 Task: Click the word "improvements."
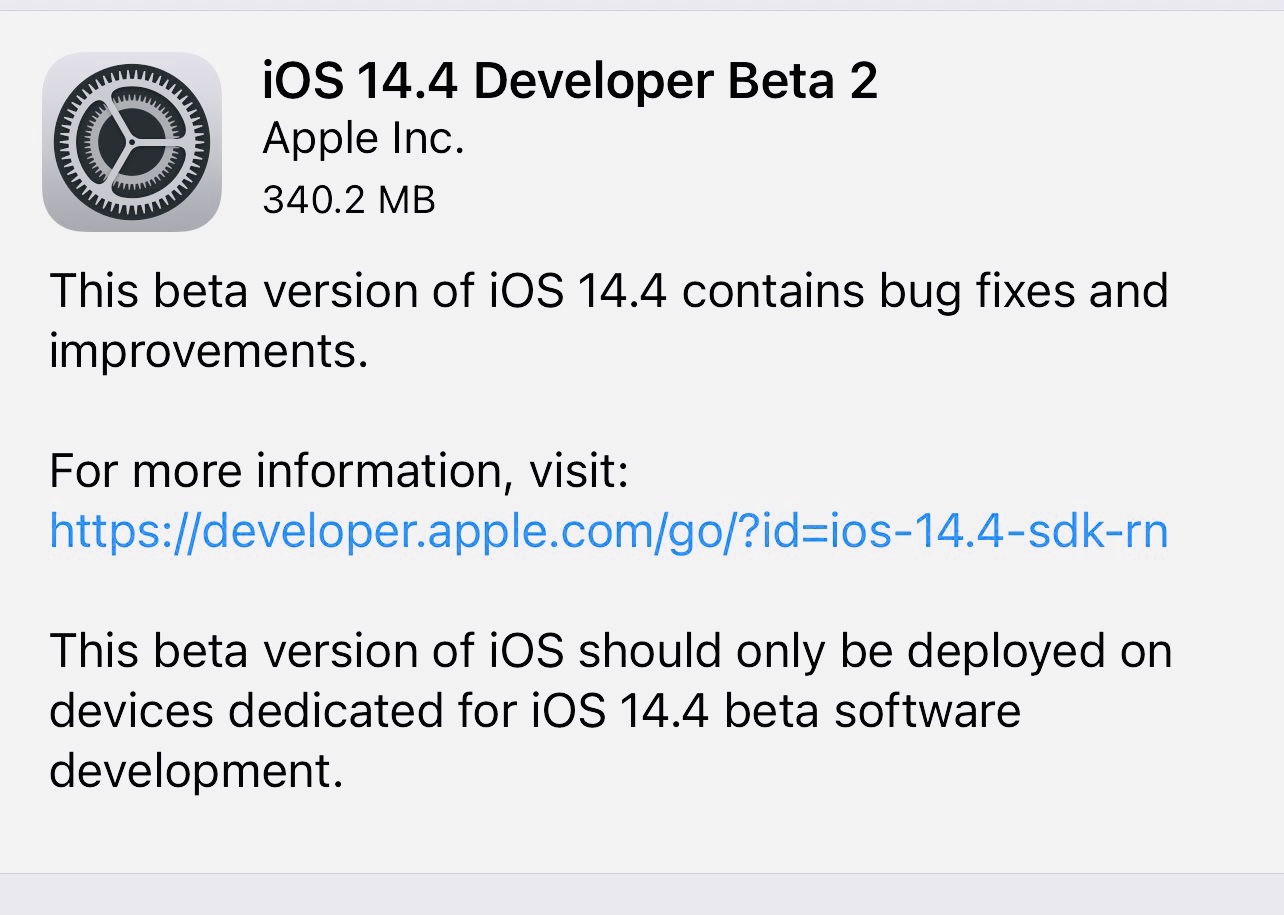pos(209,351)
